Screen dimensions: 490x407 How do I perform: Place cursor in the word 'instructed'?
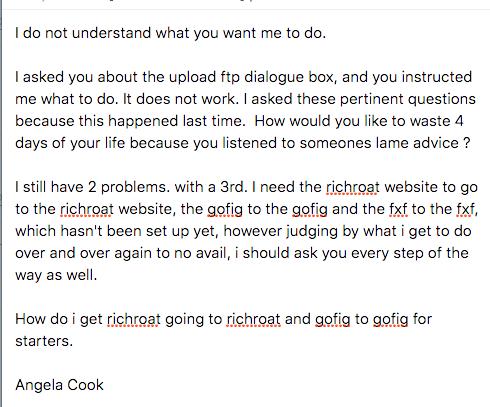tap(437, 77)
